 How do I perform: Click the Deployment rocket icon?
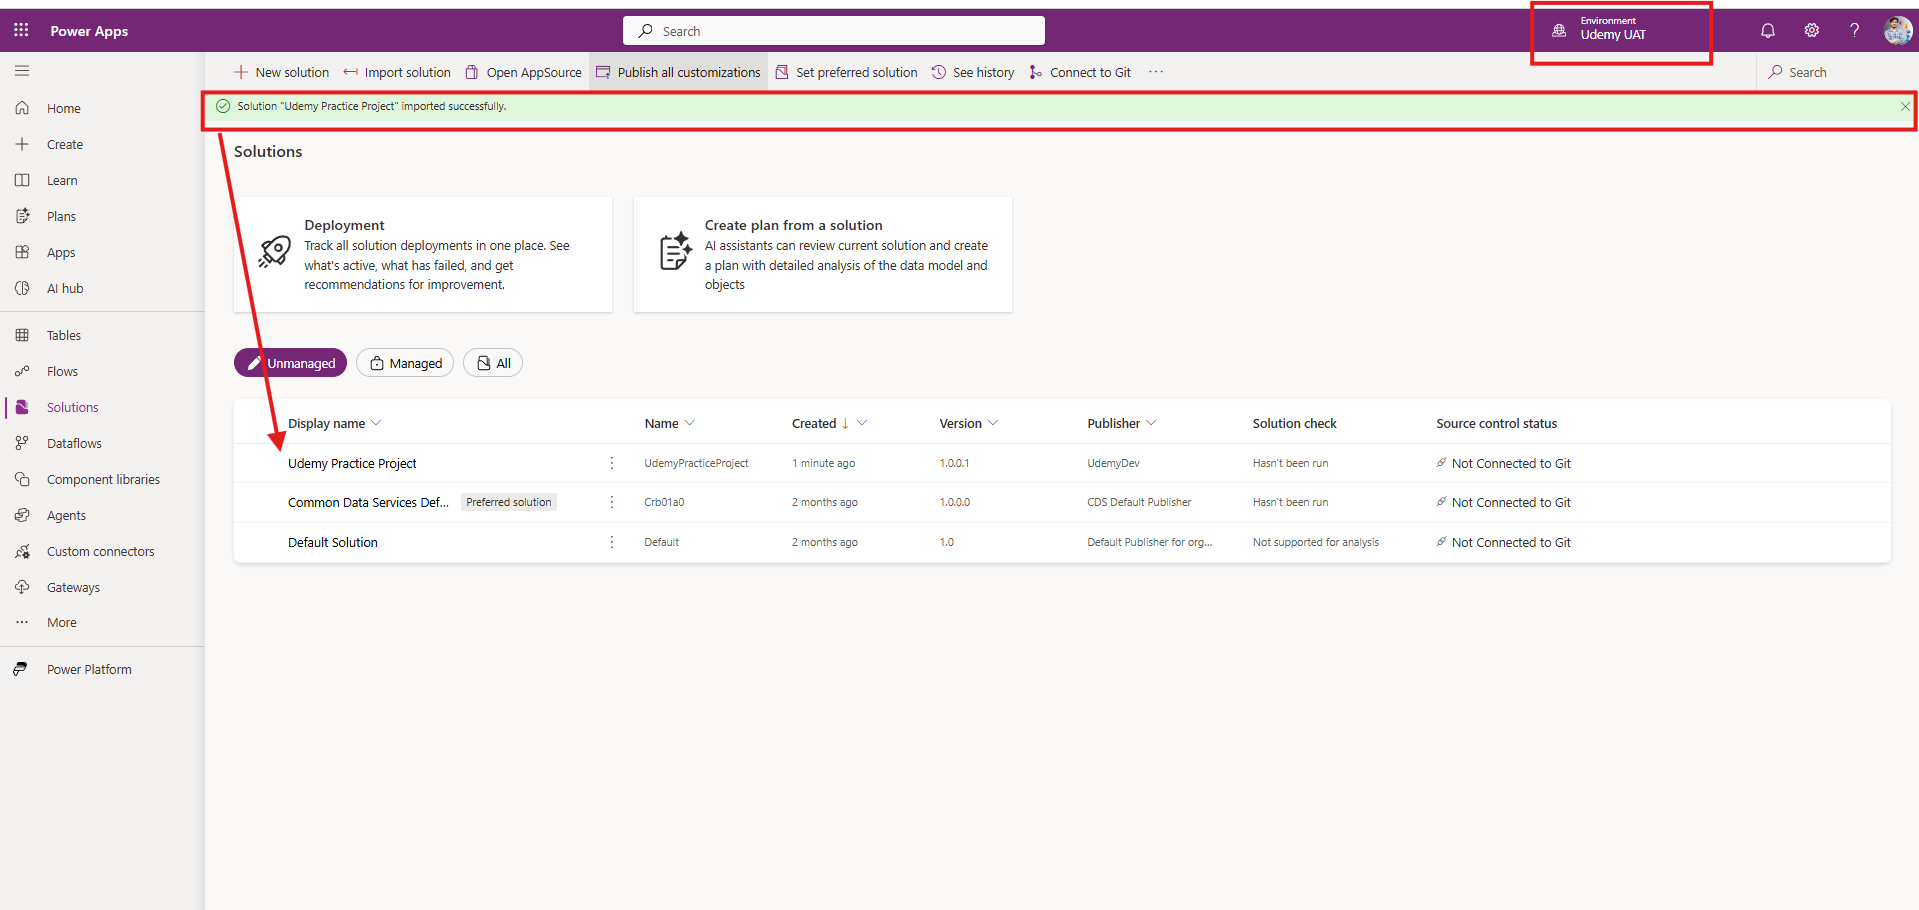point(274,252)
